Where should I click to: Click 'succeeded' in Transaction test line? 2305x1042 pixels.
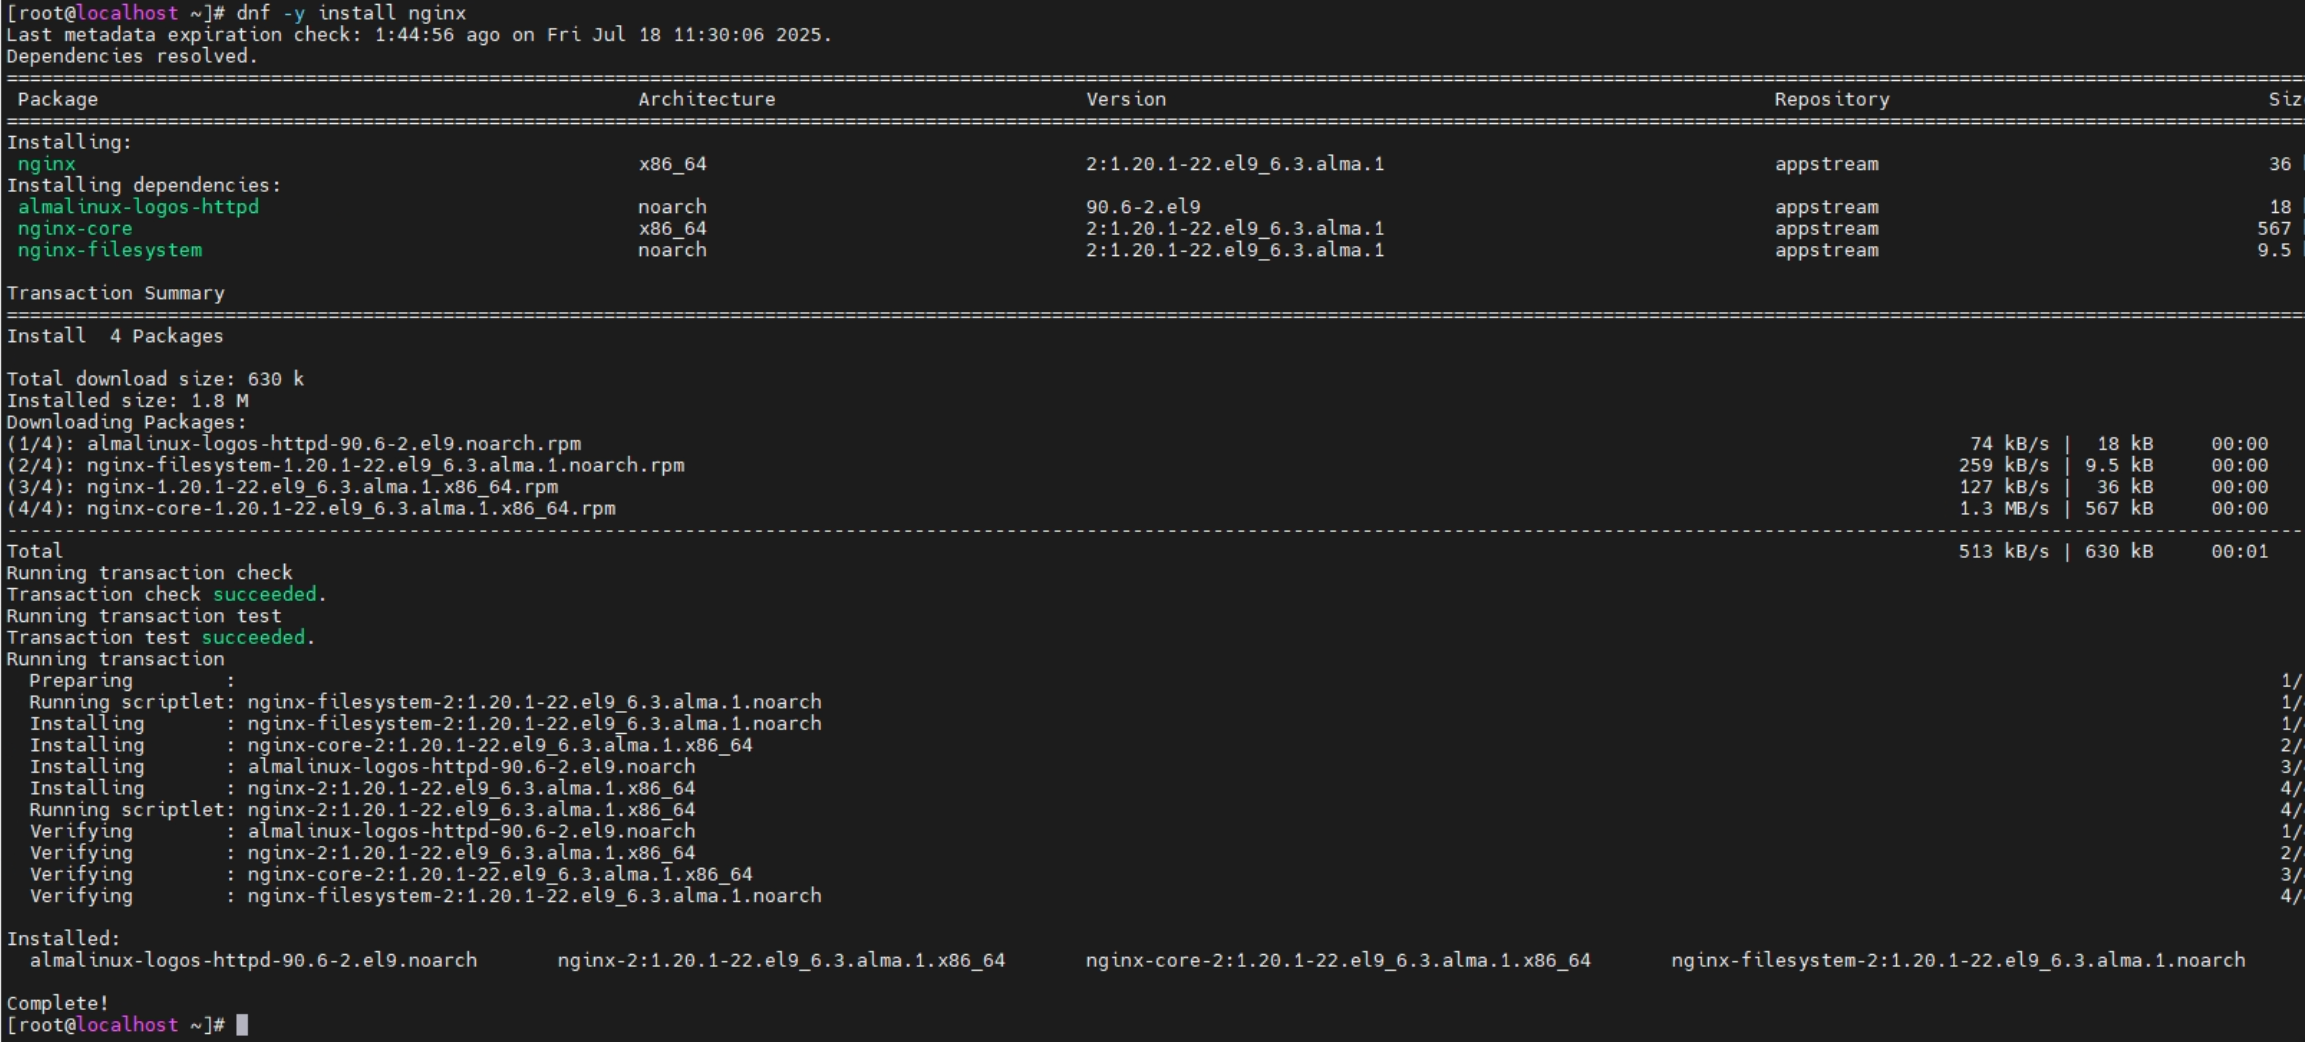click(x=254, y=638)
